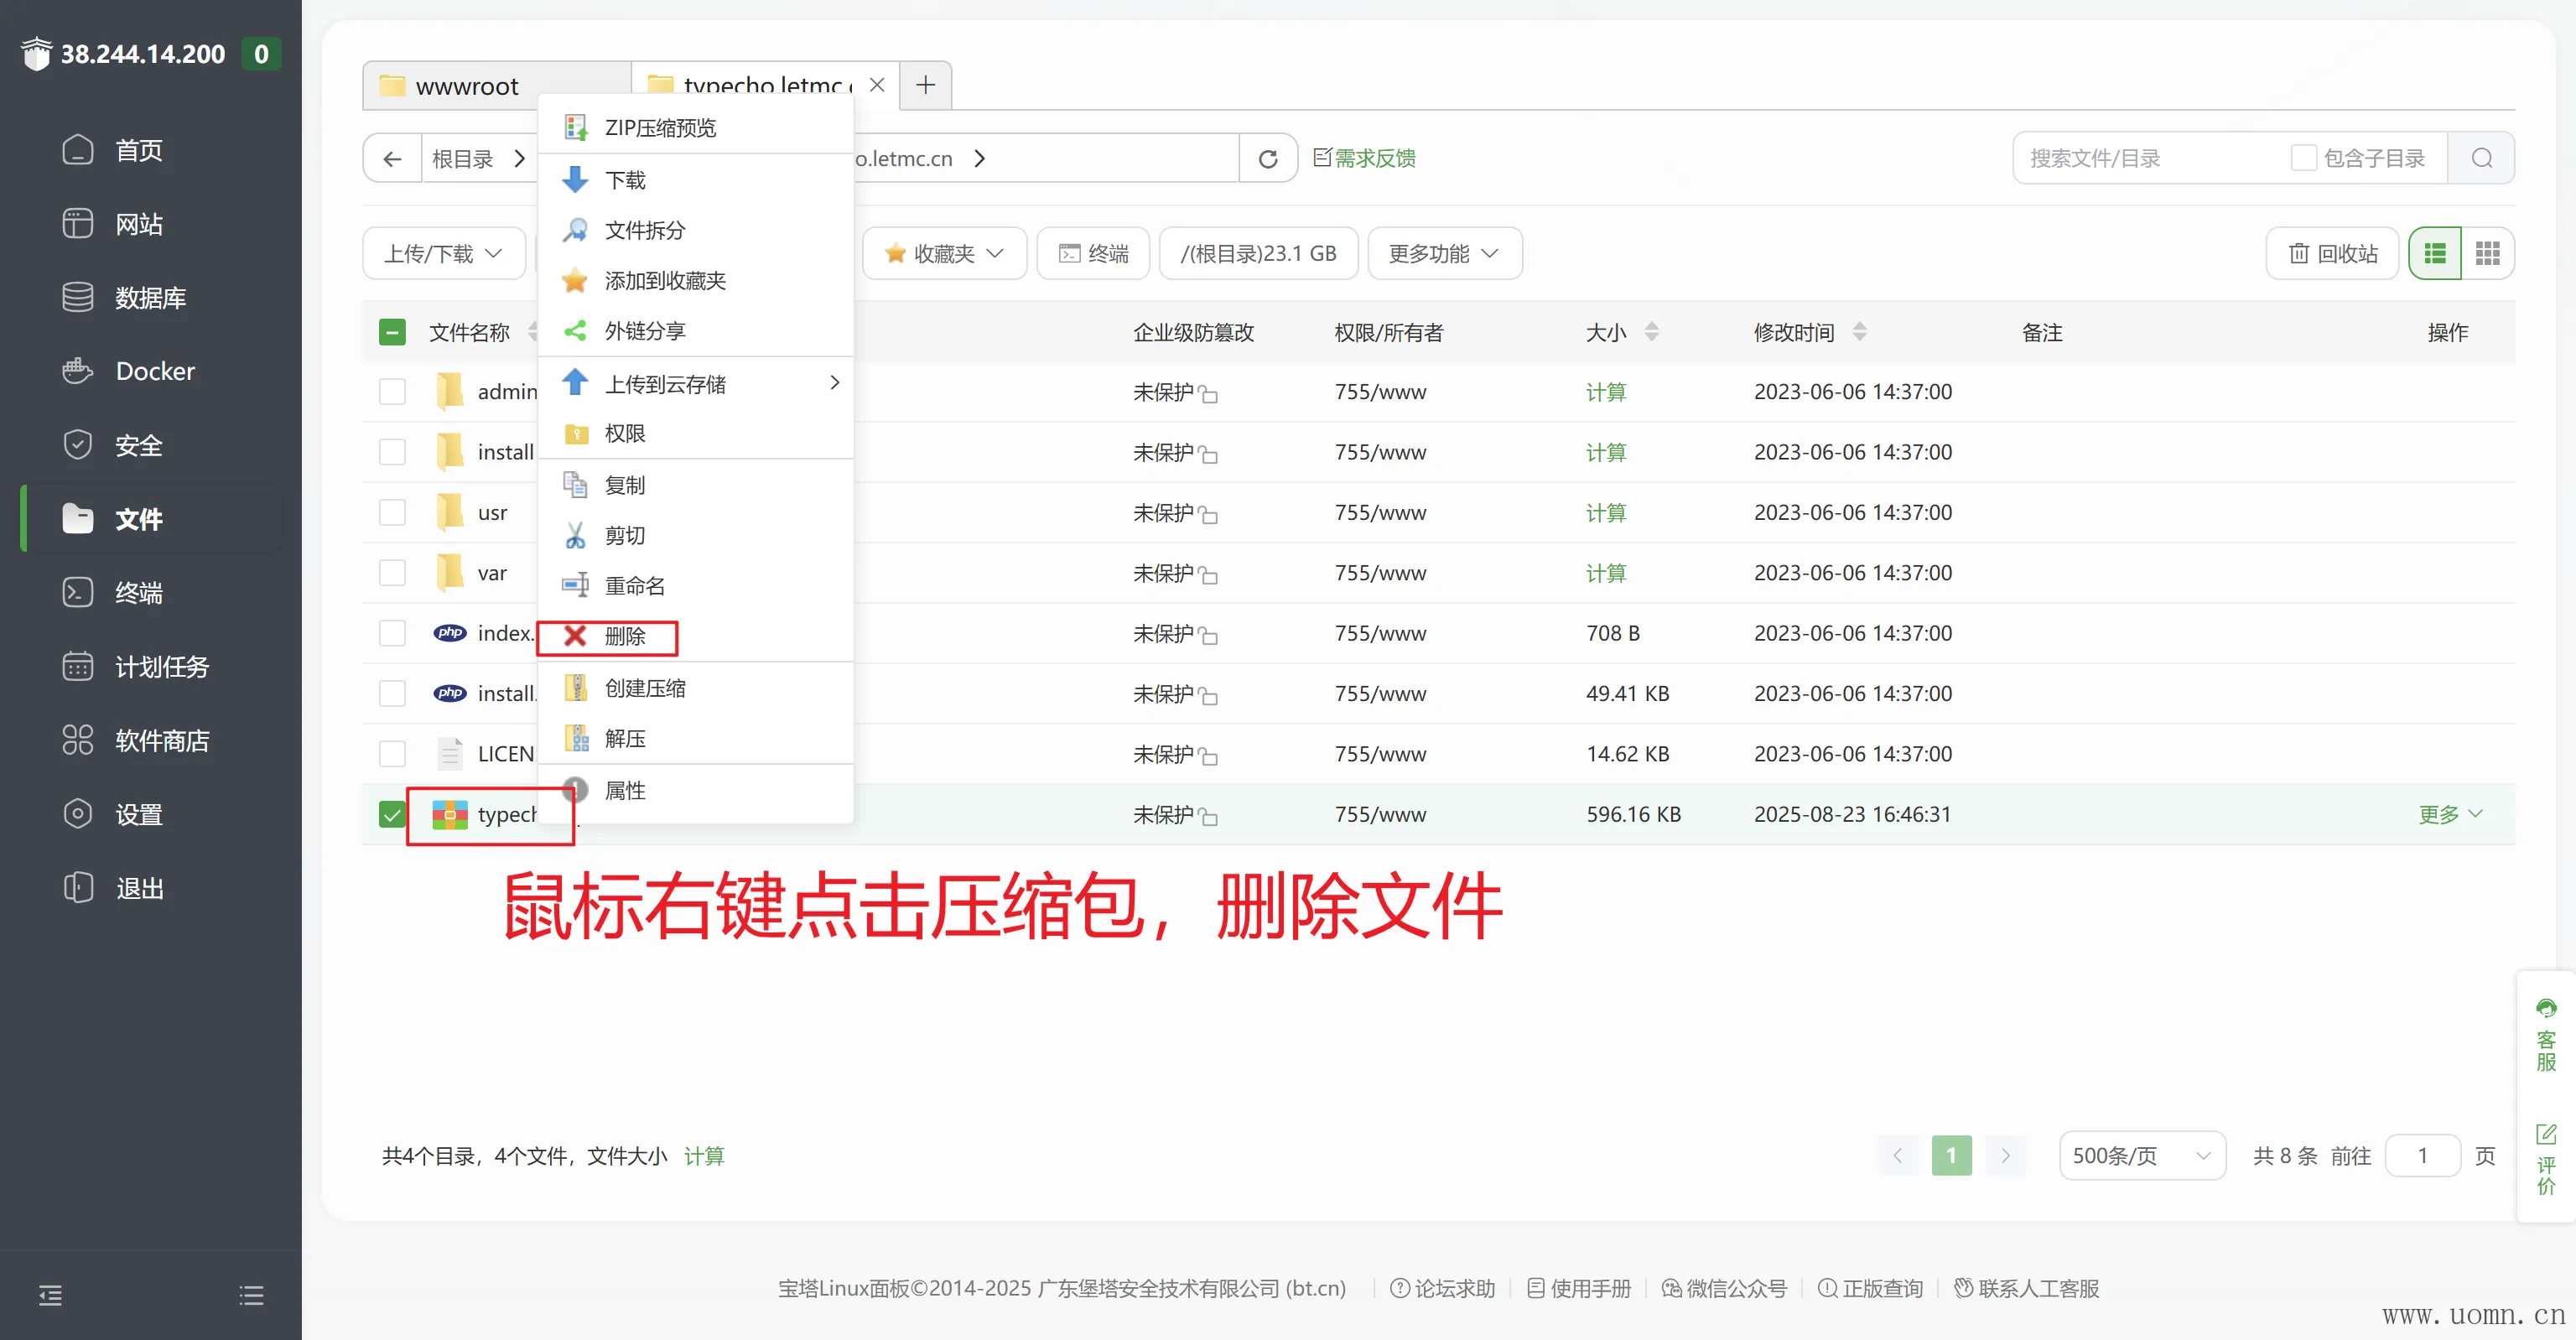The image size is (2576, 1340).
Task: Choose 删除 from the context menu
Action: 624,636
